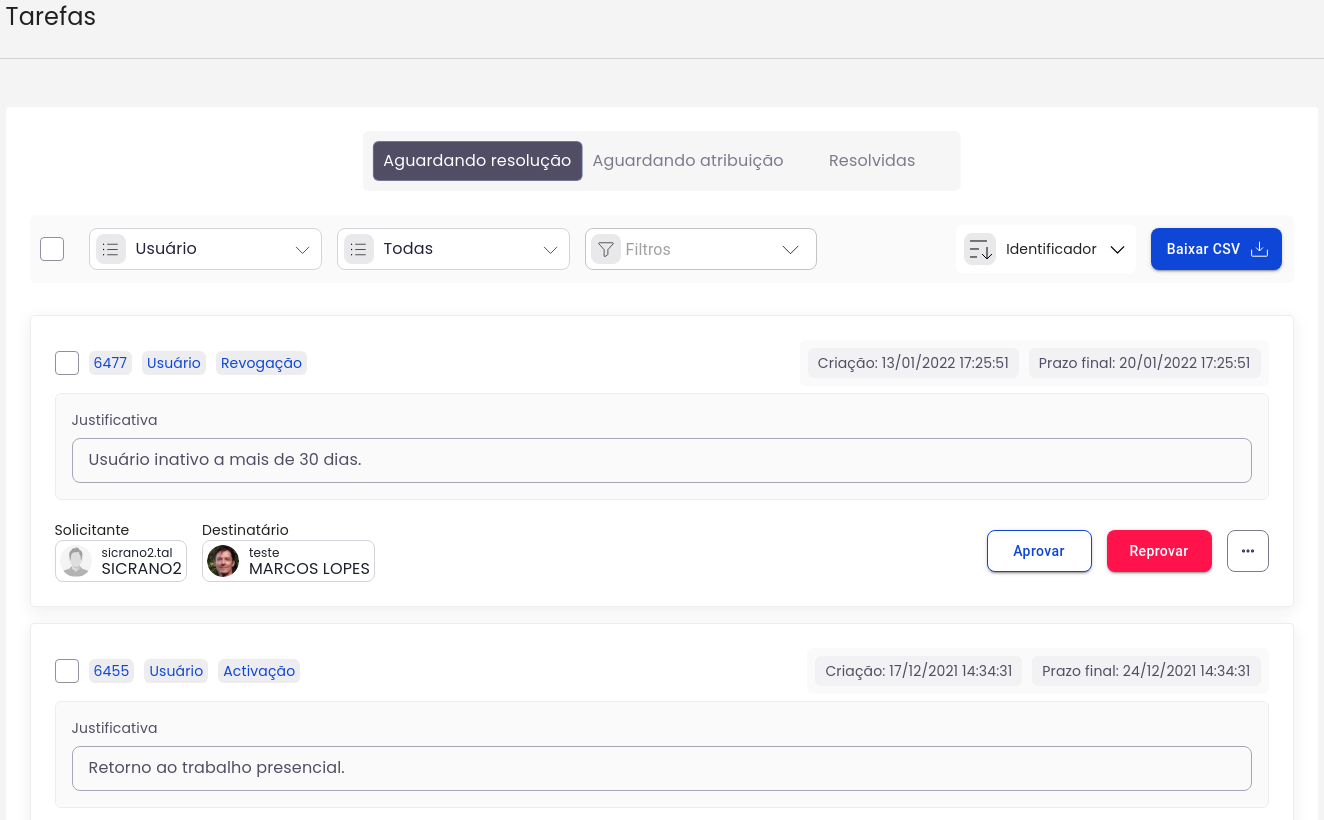Image resolution: width=1324 pixels, height=820 pixels.
Task: Click the MARCOS LOPES profile photo
Action: [223, 561]
